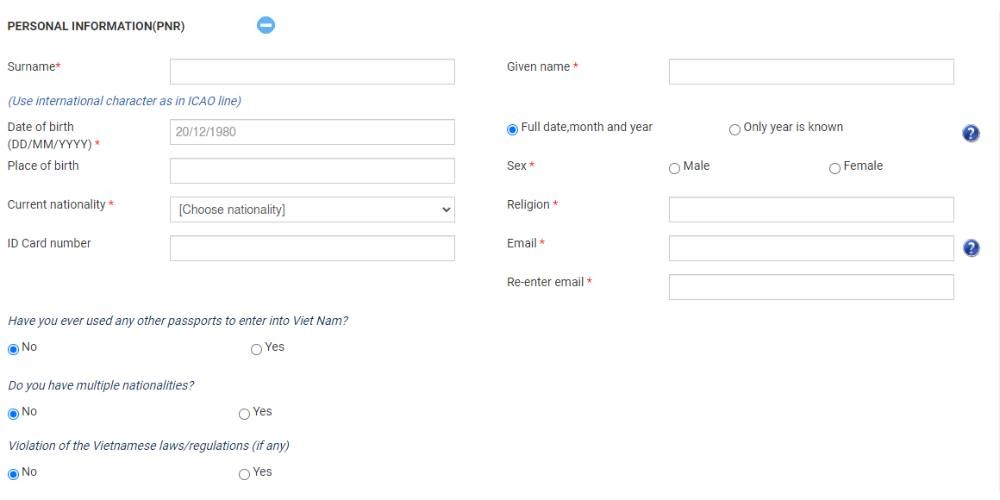Choose Female for Sex

pyautogui.click(x=835, y=168)
